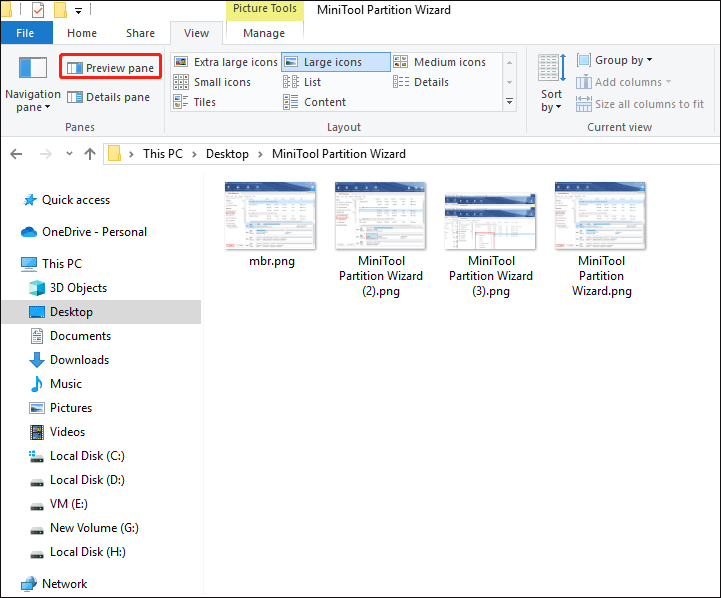Click Size all columns to fit
The image size is (721, 598).
click(x=640, y=104)
